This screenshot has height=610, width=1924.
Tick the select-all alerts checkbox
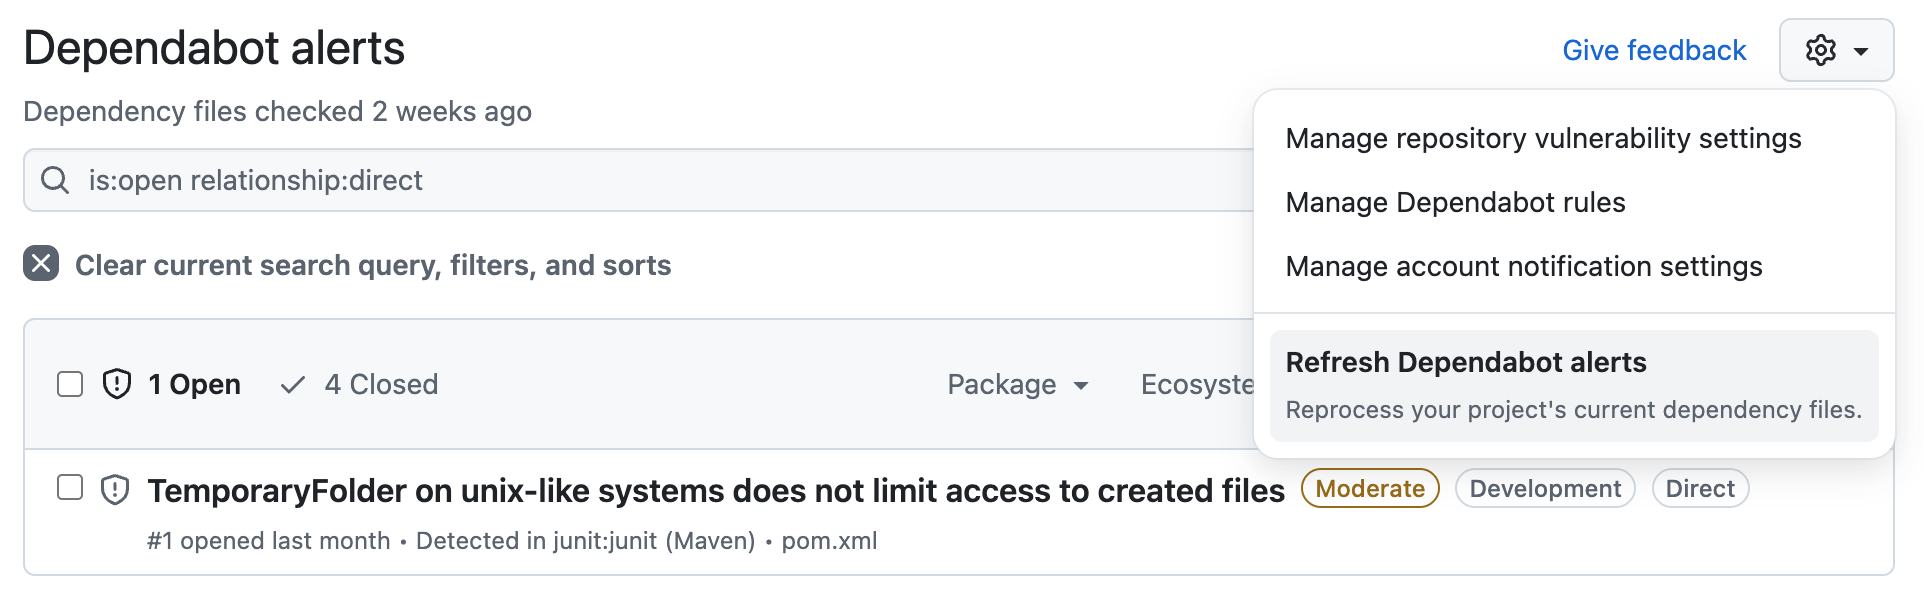tap(70, 384)
